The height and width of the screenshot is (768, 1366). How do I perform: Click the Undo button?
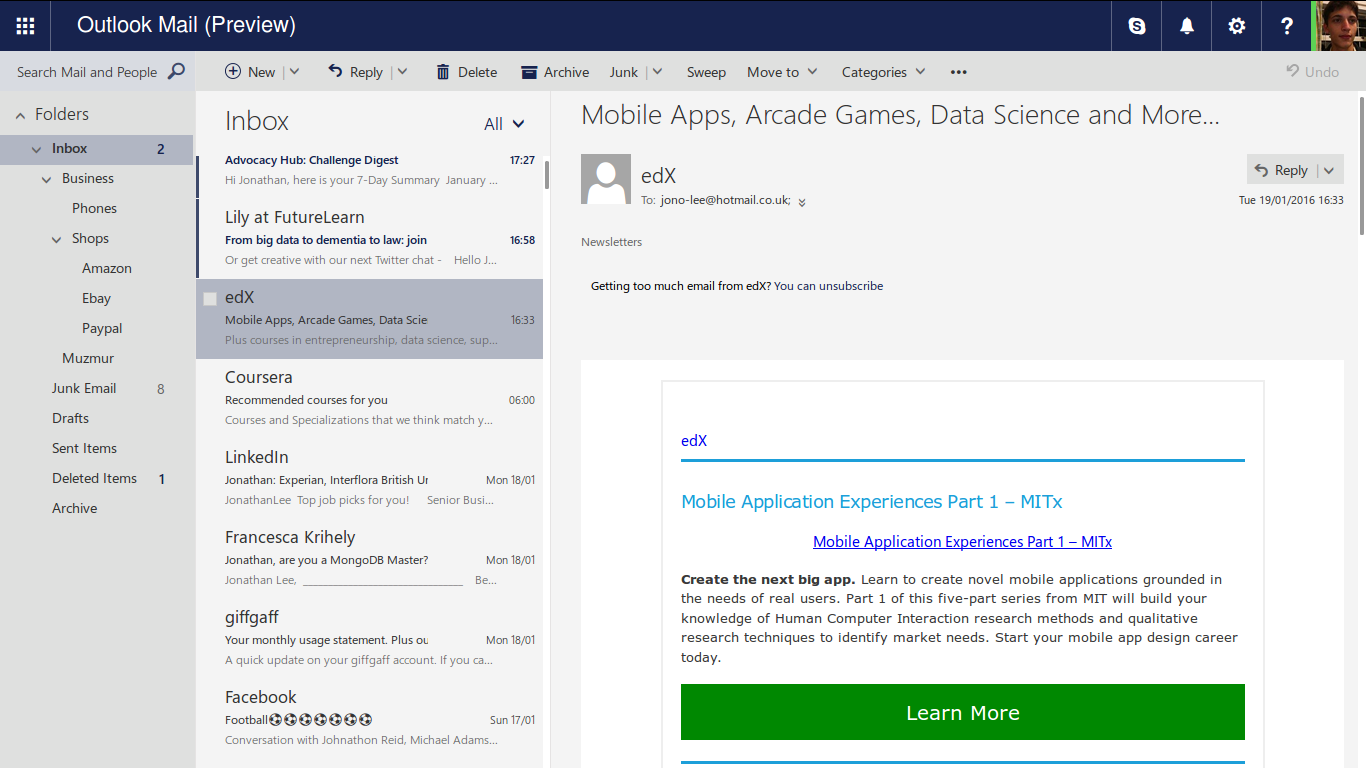tap(1313, 72)
